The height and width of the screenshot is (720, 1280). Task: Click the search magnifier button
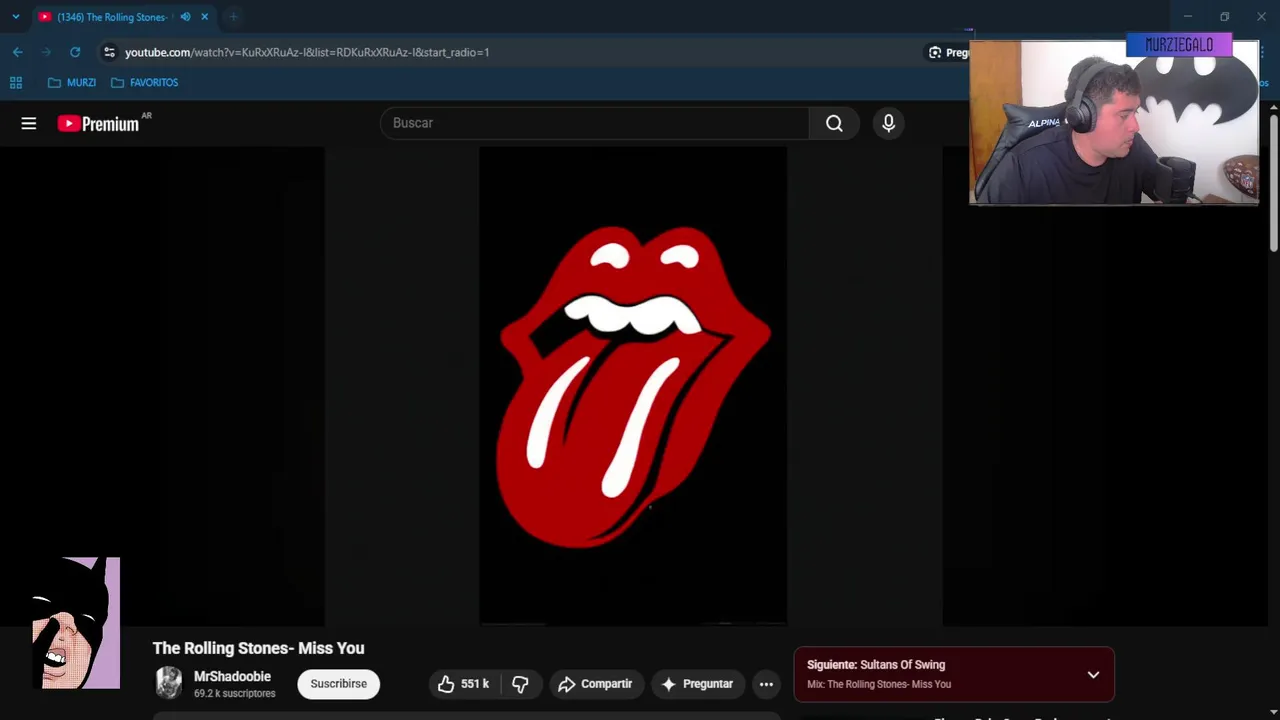tap(834, 123)
